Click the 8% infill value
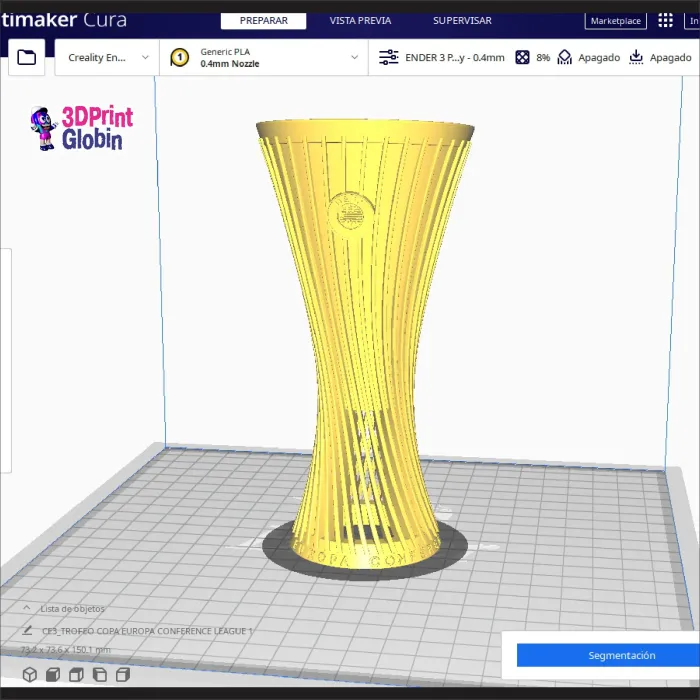Screen dimensions: 700x700 (x=543, y=58)
